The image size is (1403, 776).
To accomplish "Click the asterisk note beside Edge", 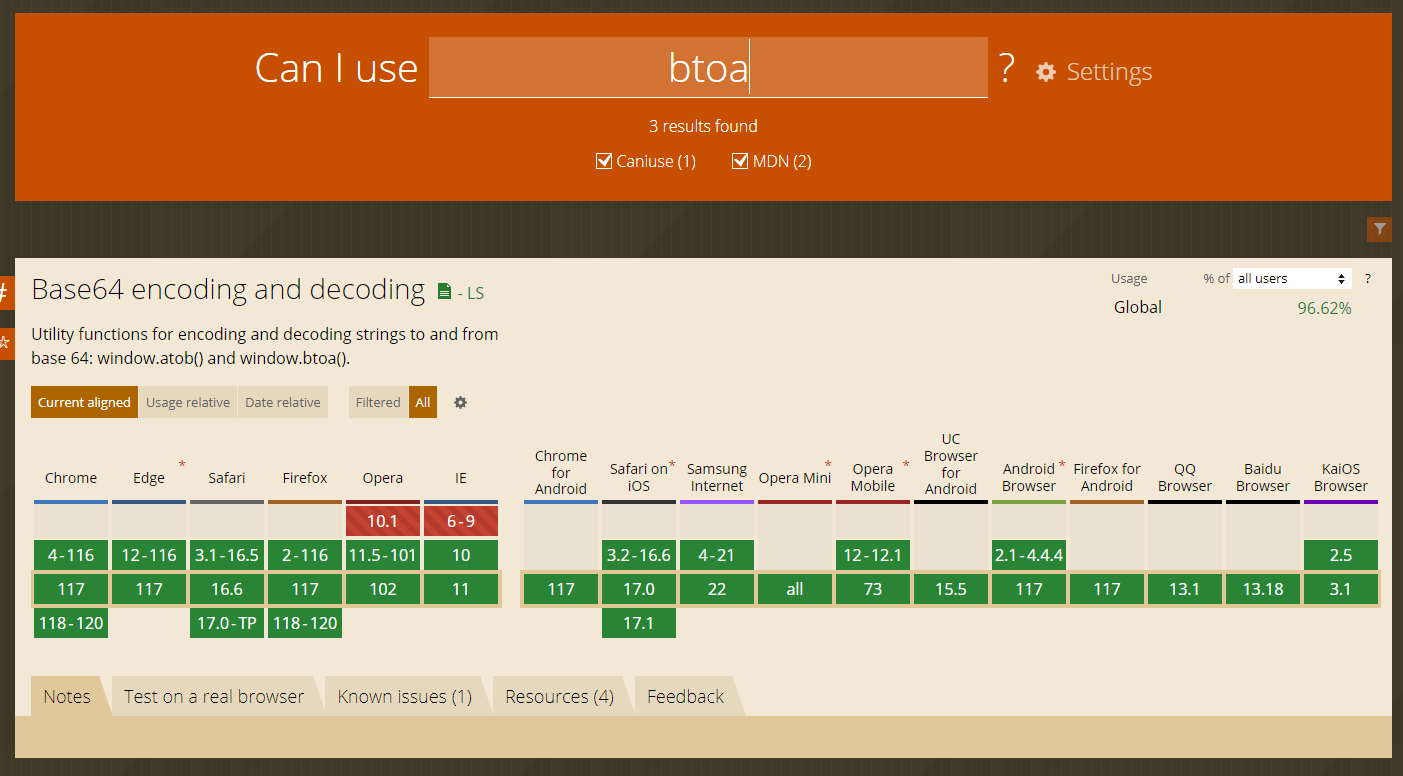I will (x=182, y=465).
